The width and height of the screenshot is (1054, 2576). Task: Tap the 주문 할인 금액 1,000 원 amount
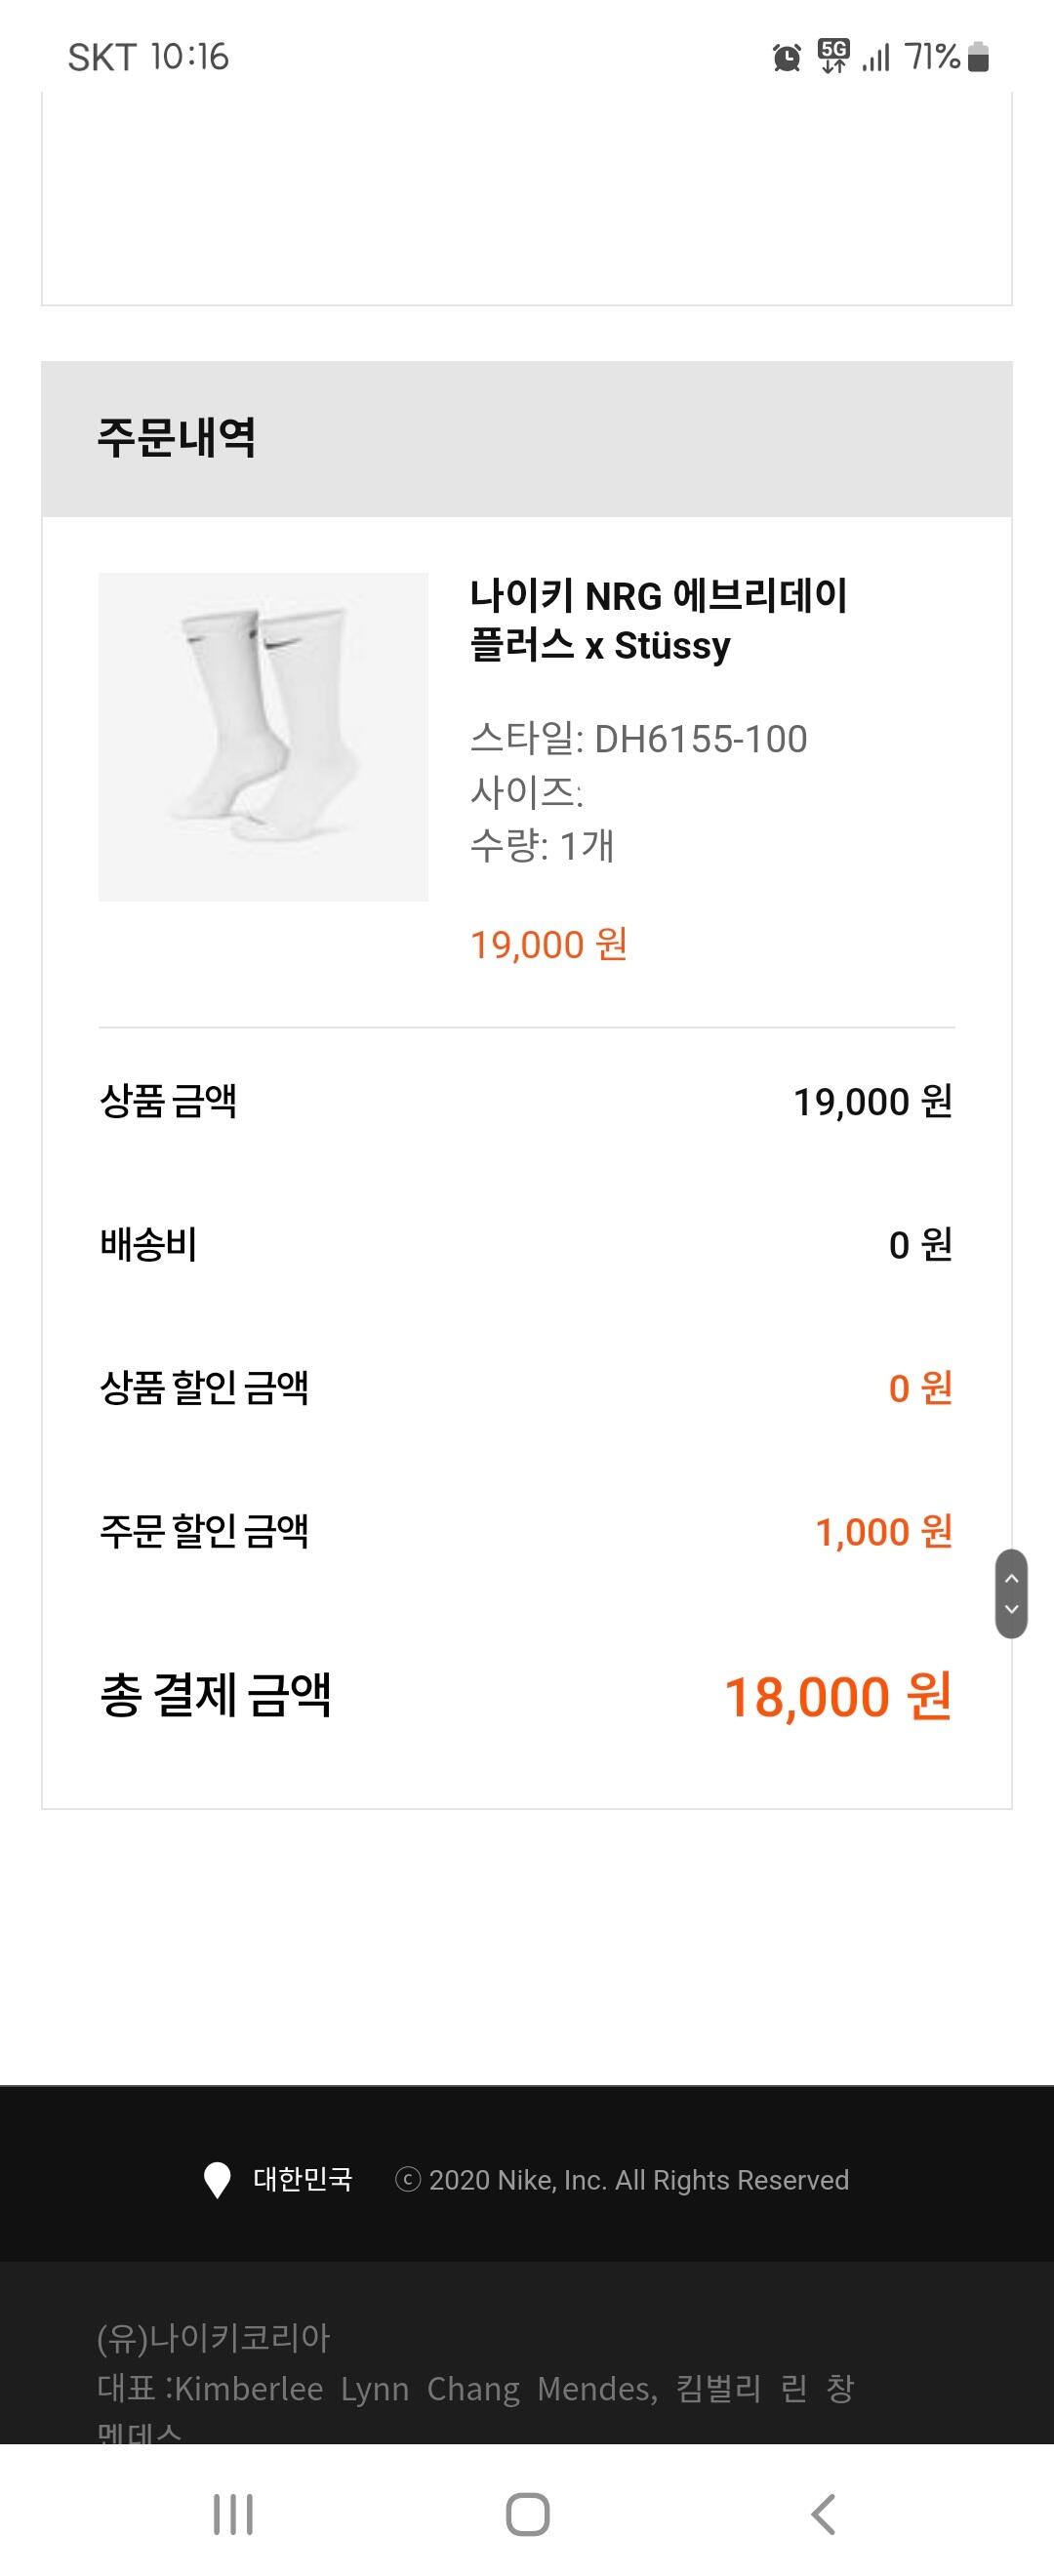tap(883, 1532)
